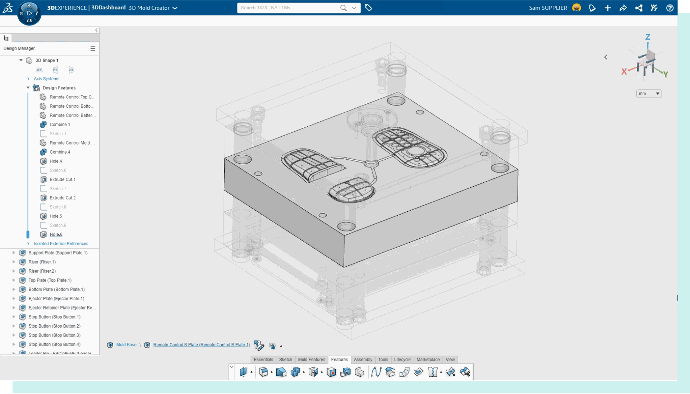The width and height of the screenshot is (690, 394).
Task: Click the tag icon beside the search bar
Action: point(369,7)
